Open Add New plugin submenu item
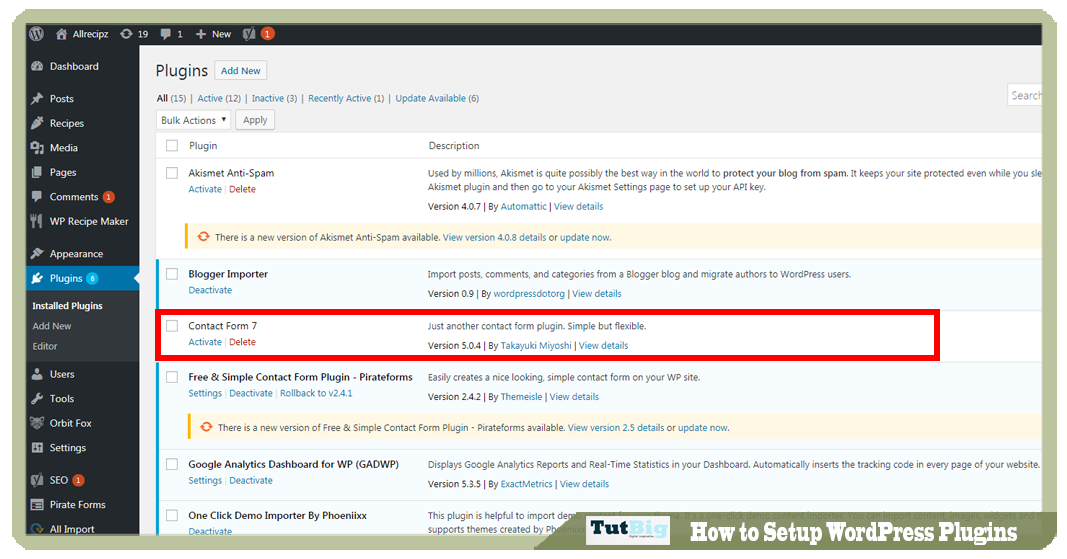The width and height of the screenshot is (1067, 559). click(52, 326)
